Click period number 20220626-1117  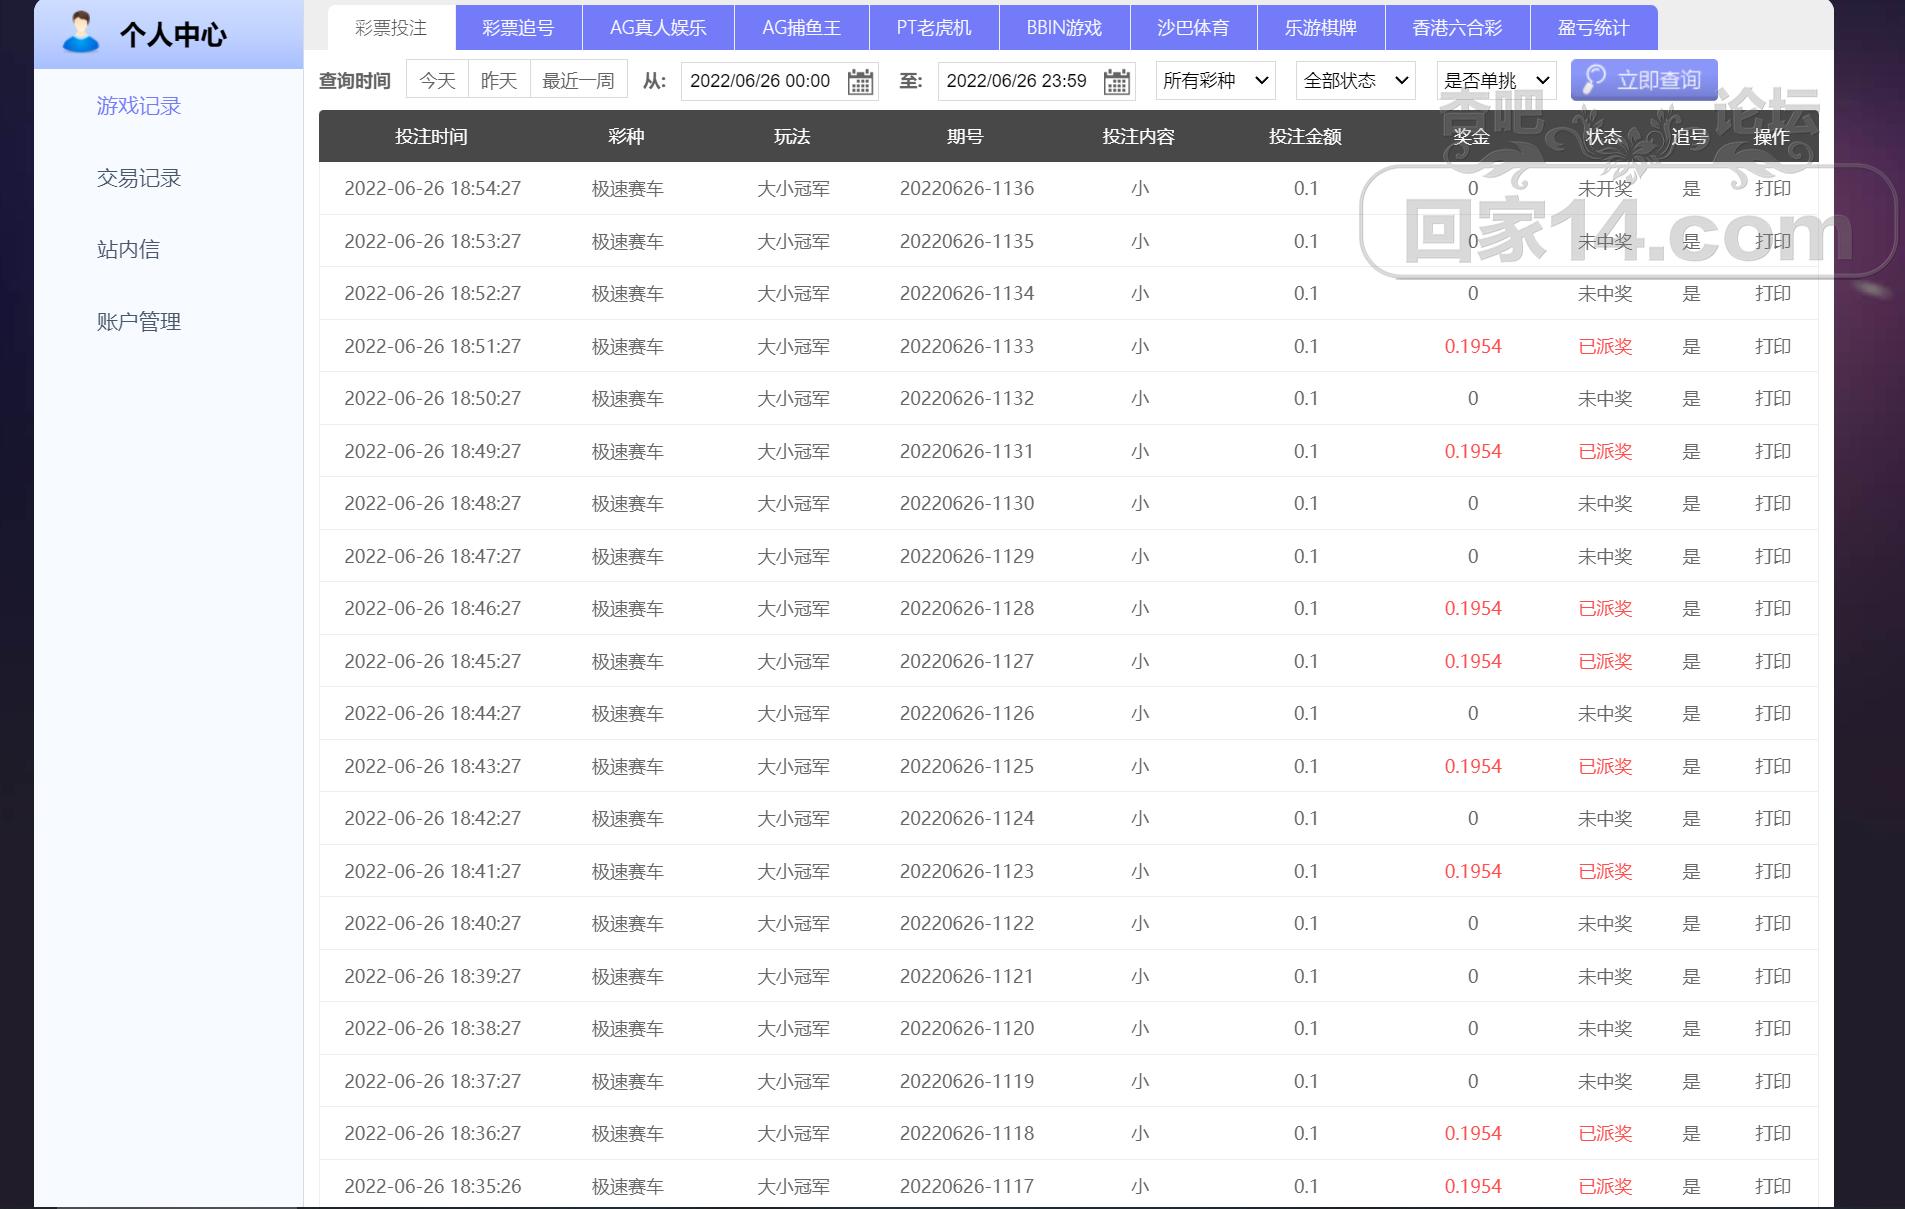[x=966, y=1186]
